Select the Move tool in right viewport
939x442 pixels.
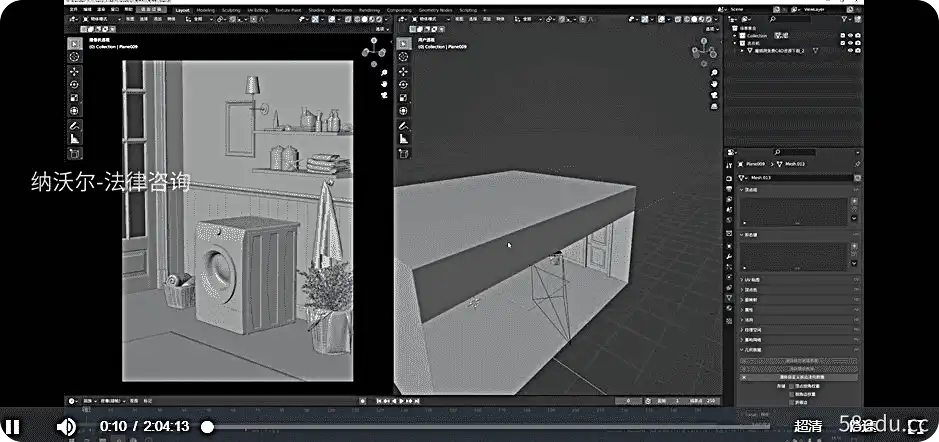404,71
